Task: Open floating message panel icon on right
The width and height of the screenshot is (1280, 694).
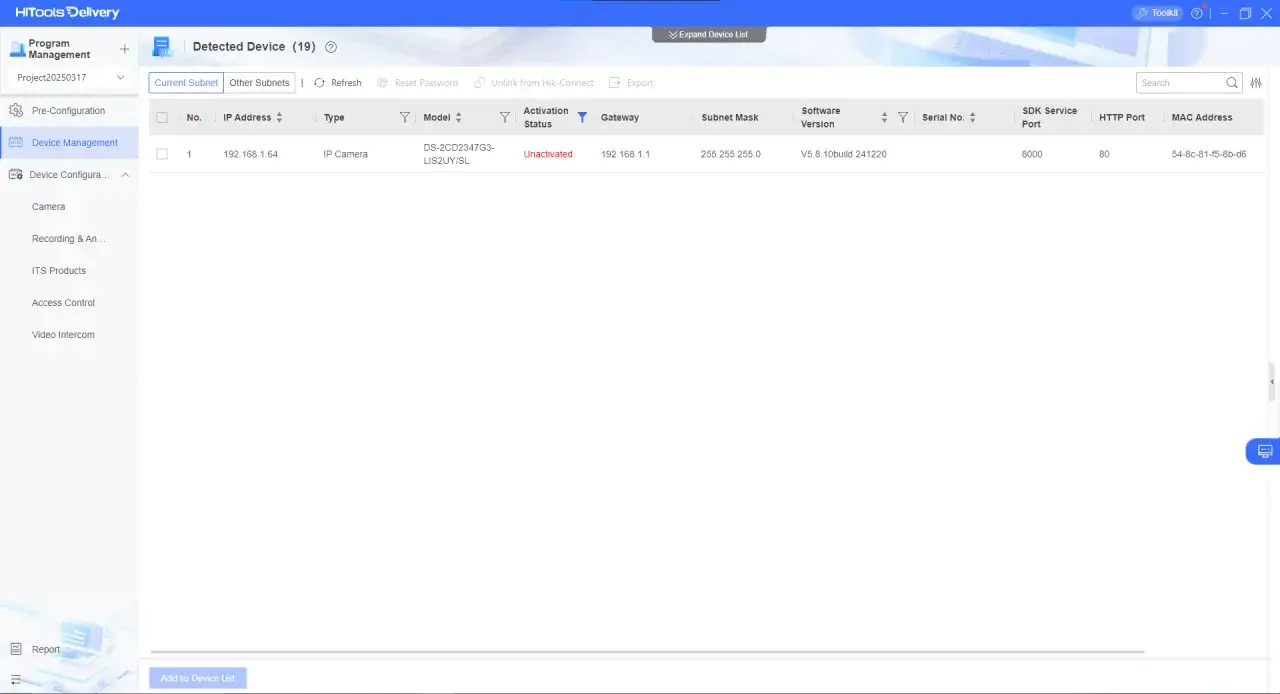Action: click(1264, 451)
